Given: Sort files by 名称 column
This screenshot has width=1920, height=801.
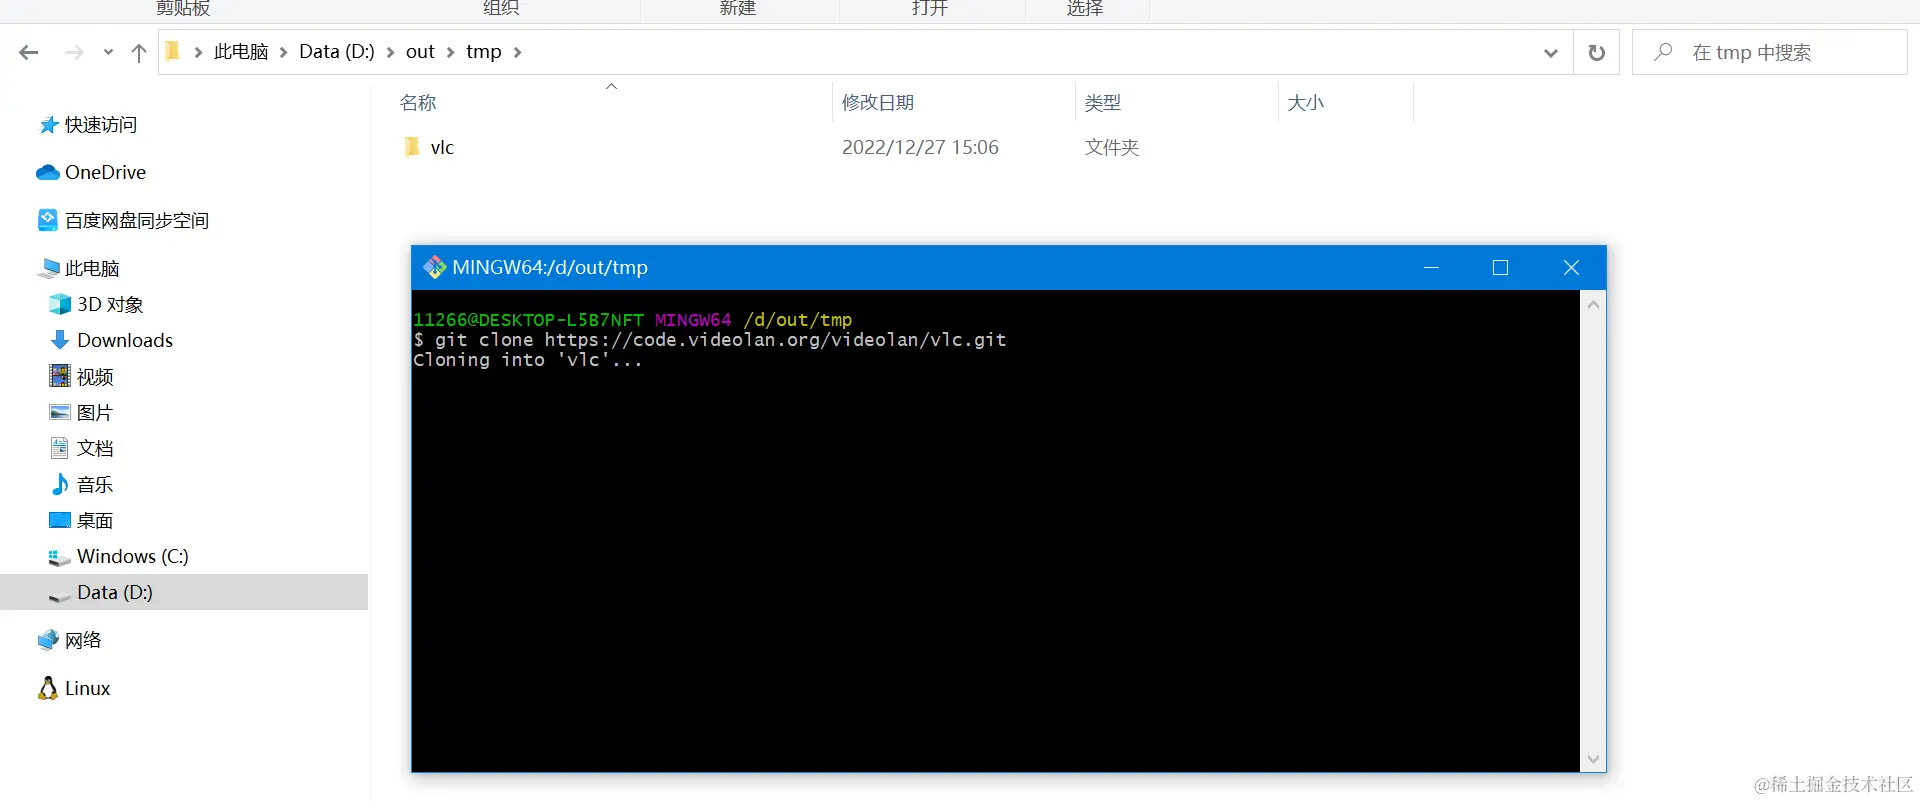Looking at the screenshot, I should (418, 103).
